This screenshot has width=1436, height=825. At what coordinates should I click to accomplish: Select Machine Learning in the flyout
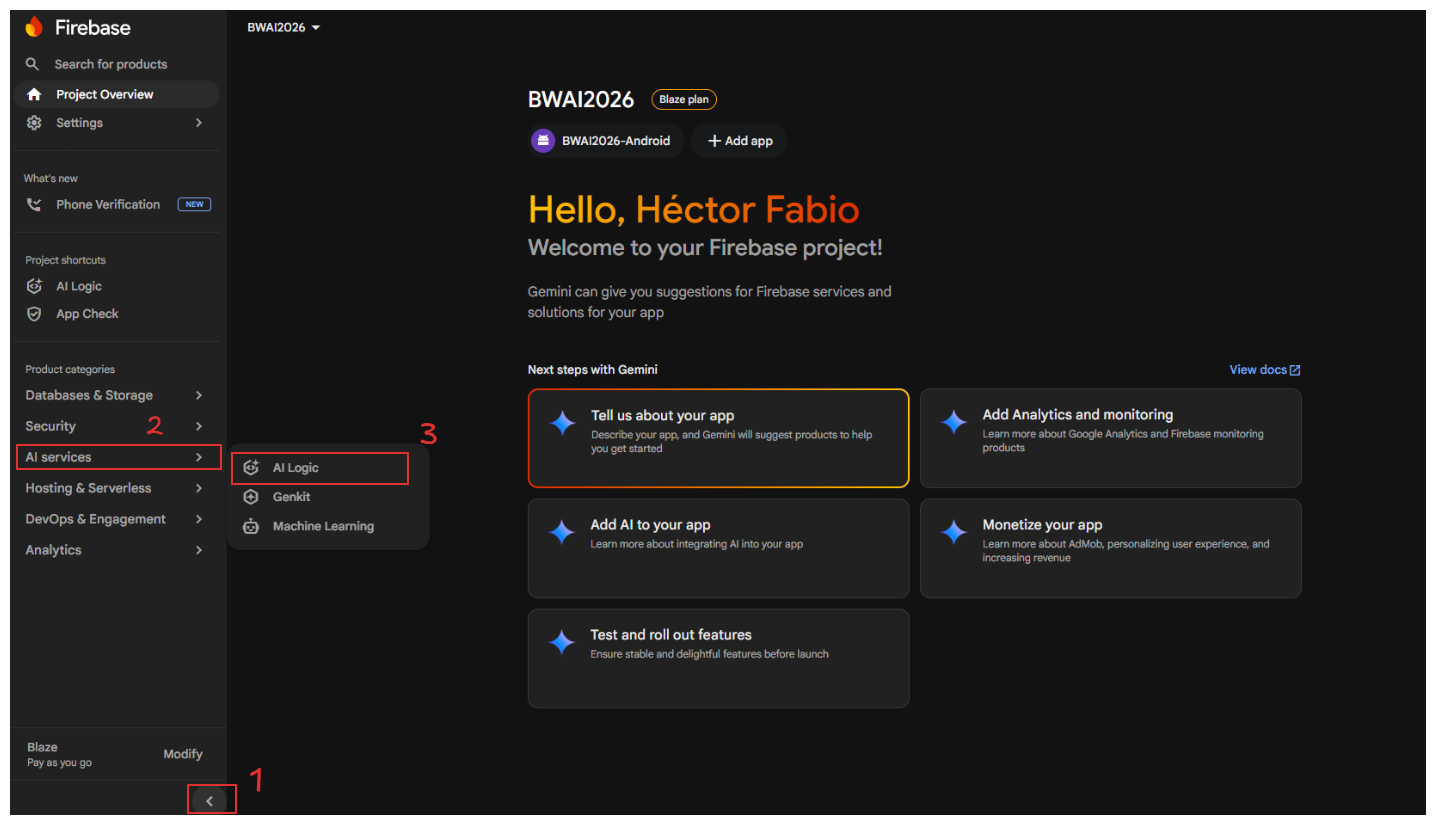click(328, 526)
